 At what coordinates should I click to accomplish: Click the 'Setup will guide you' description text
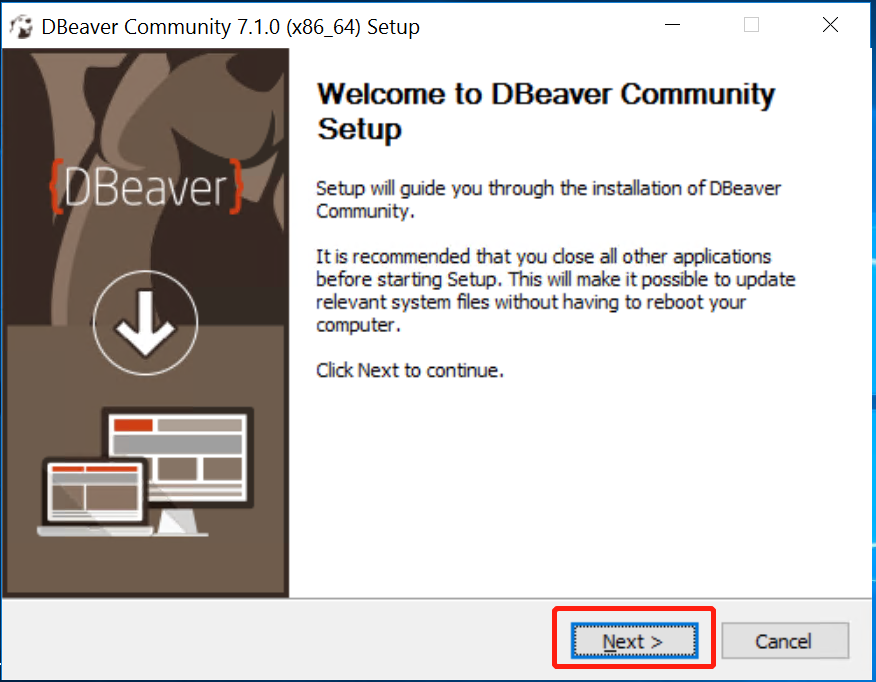click(547, 199)
